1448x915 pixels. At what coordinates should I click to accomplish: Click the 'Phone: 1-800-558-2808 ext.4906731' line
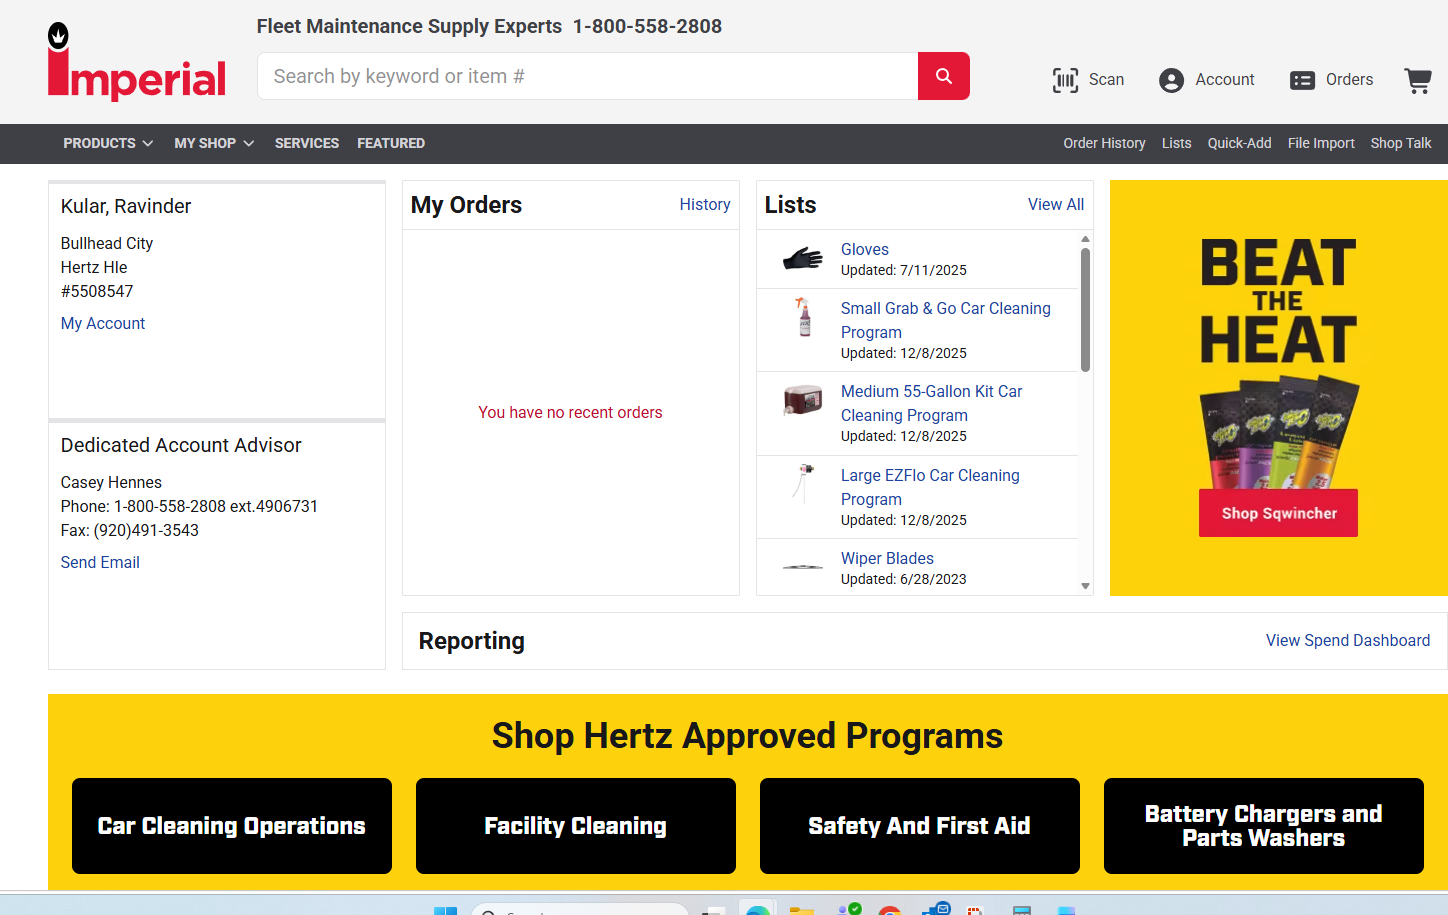189,506
